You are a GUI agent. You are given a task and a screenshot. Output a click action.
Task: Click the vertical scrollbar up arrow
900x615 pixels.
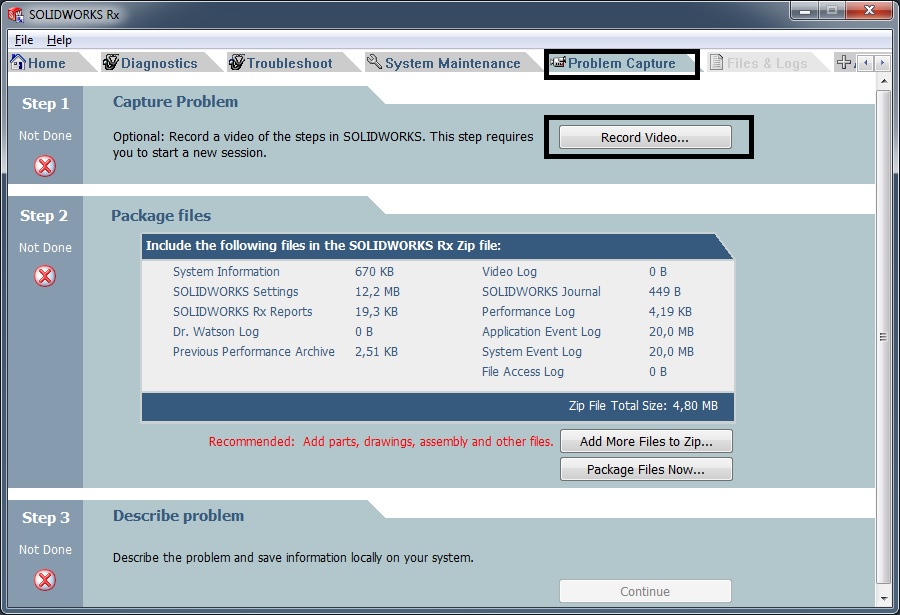[884, 81]
